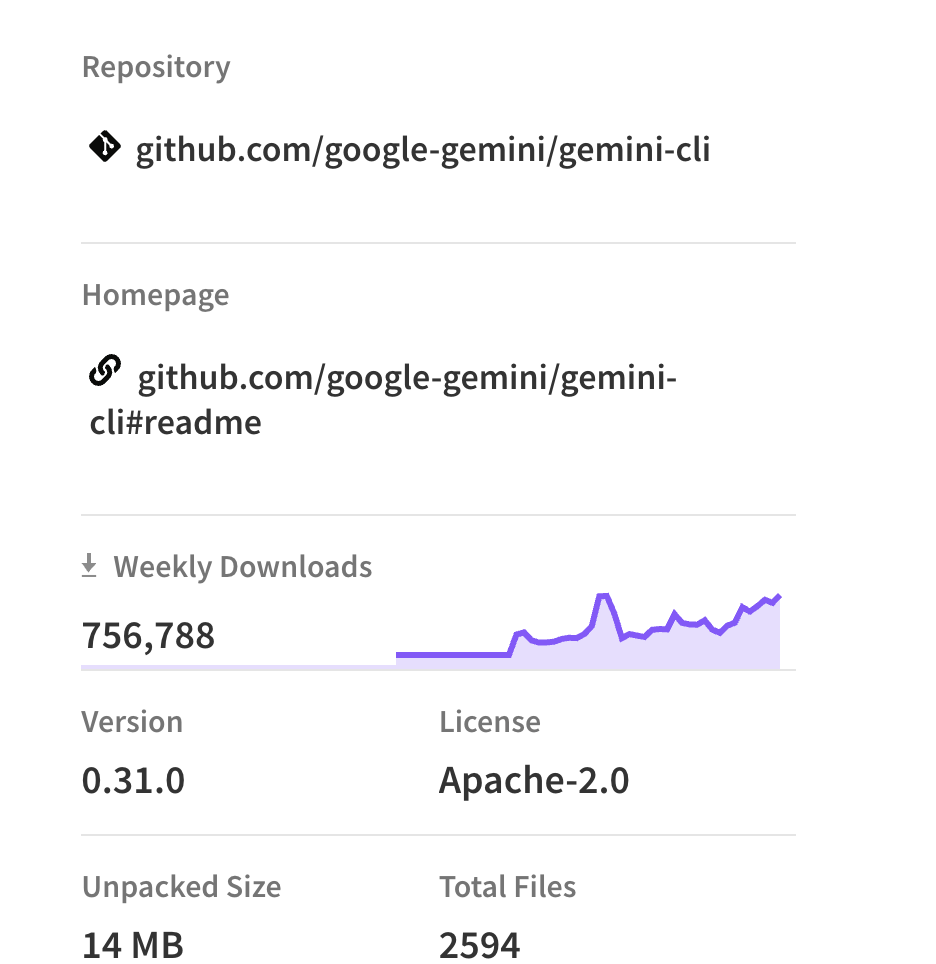
Task: Click the Homepage section heading
Action: [x=155, y=295]
